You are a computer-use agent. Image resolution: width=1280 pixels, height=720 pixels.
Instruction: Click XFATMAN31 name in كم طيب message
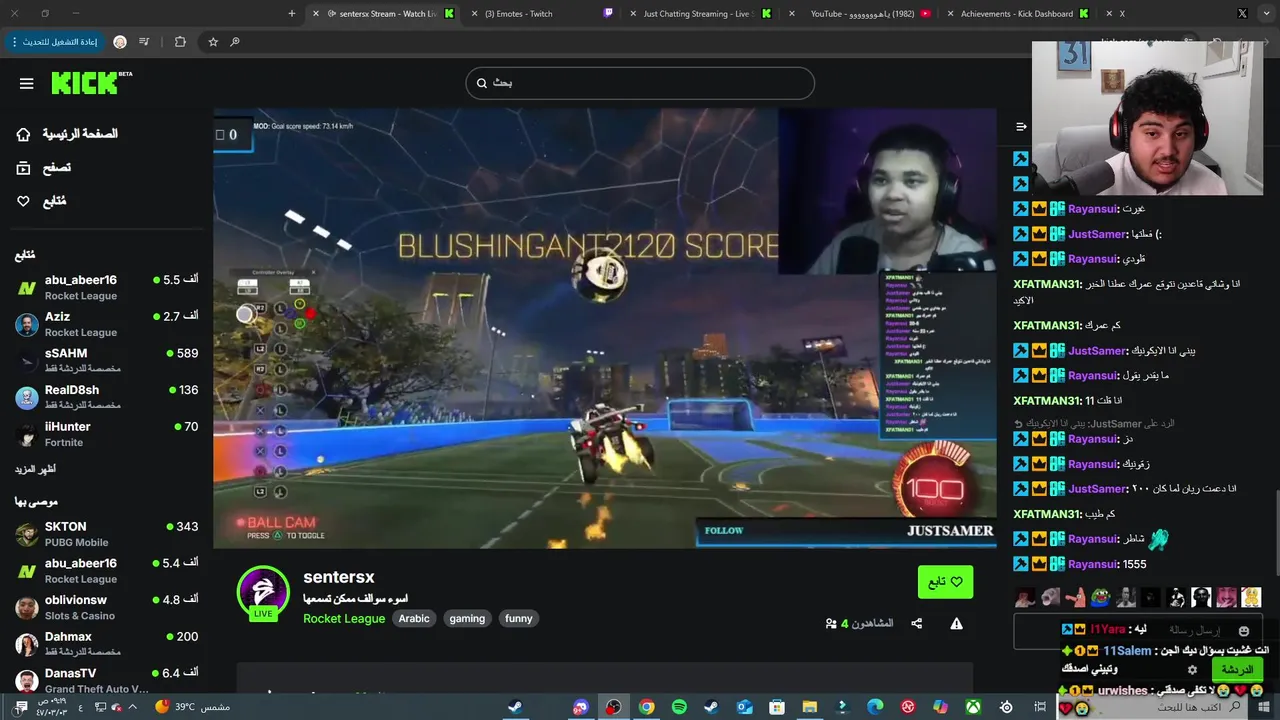[1047, 514]
